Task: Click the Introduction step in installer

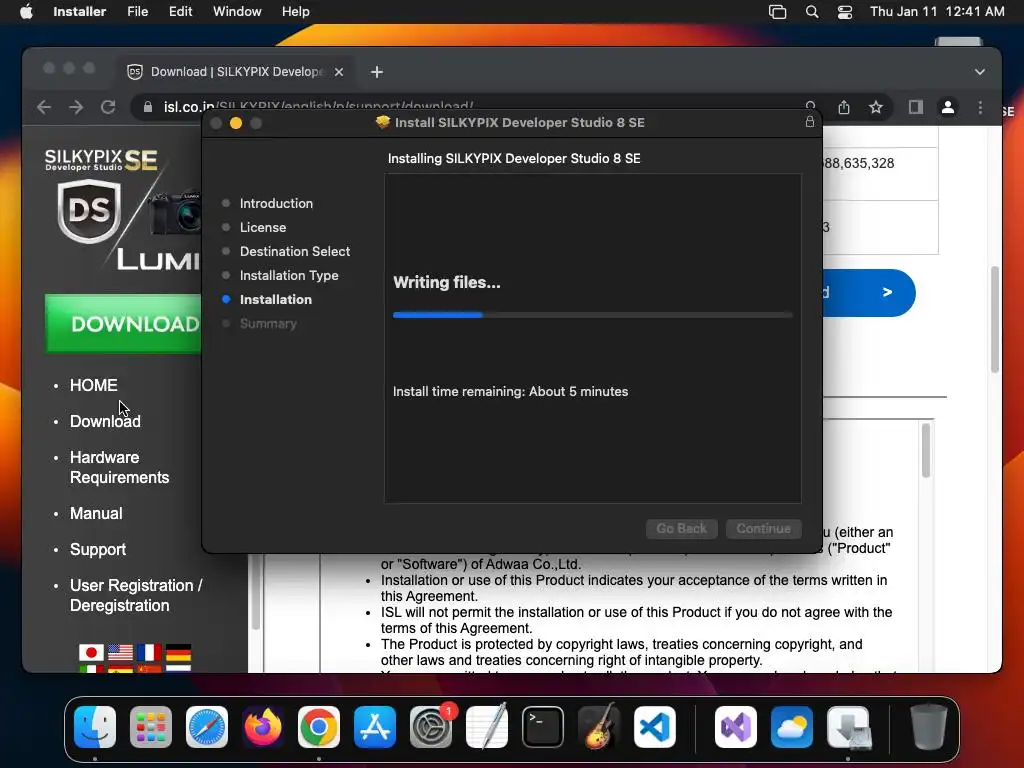Action: [276, 203]
